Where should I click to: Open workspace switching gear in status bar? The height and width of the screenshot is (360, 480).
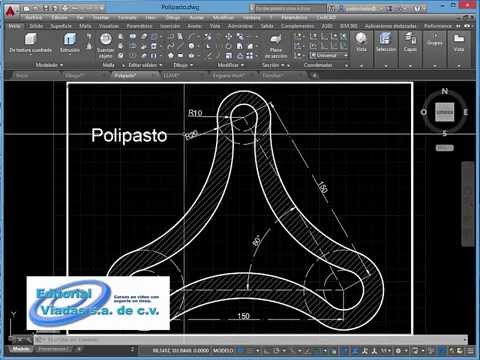click(398, 350)
